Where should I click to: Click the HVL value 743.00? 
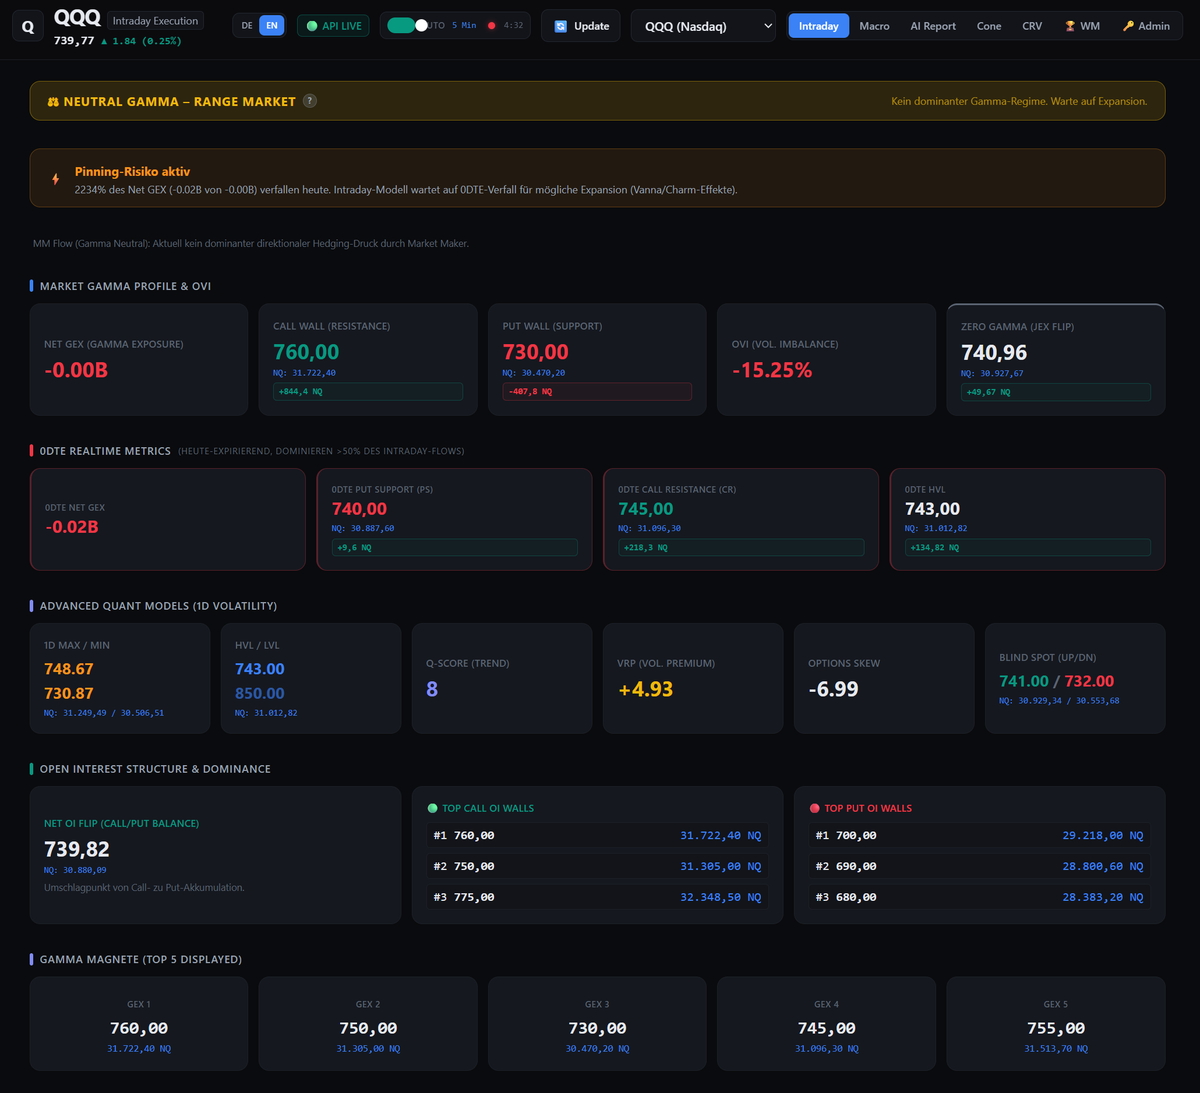tap(260, 669)
